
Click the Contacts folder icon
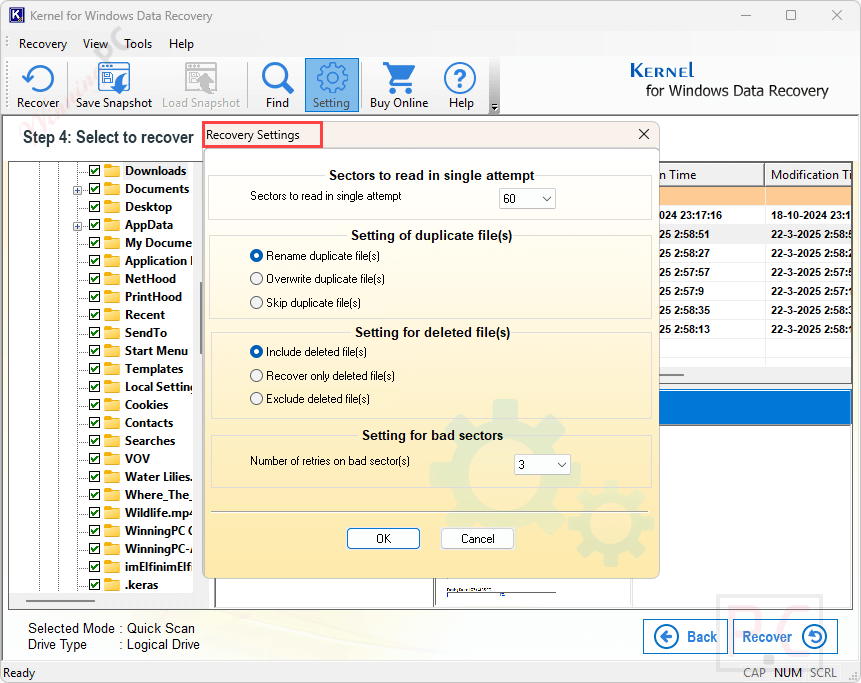[x=112, y=423]
